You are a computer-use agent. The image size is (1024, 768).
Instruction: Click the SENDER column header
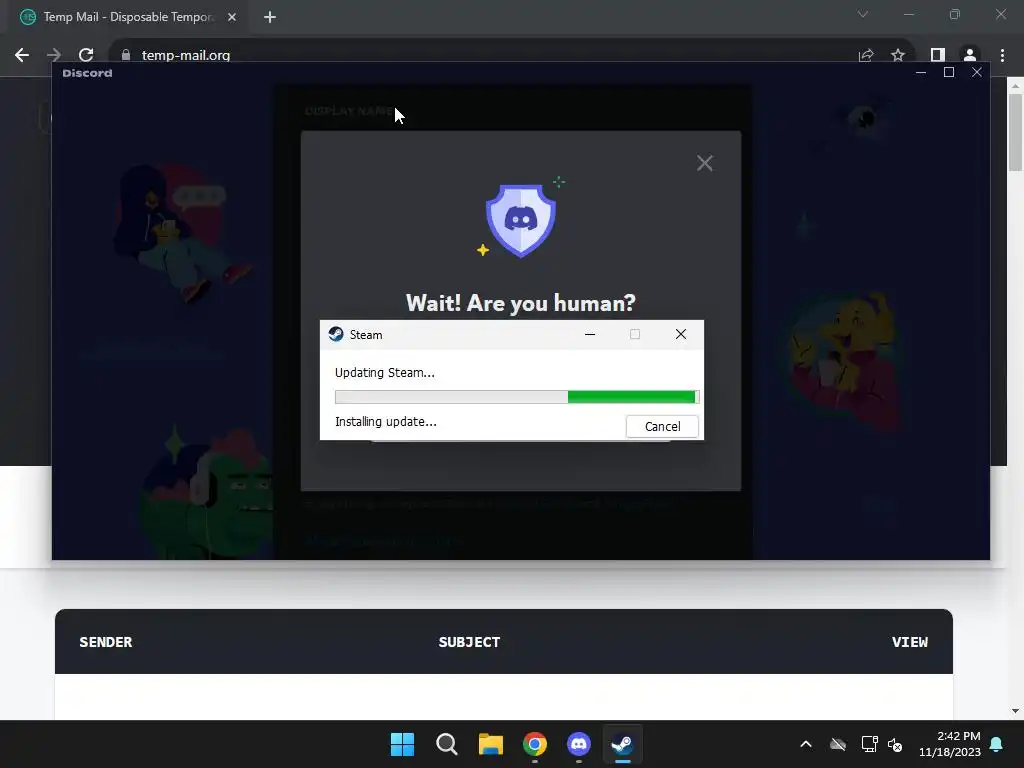point(106,642)
